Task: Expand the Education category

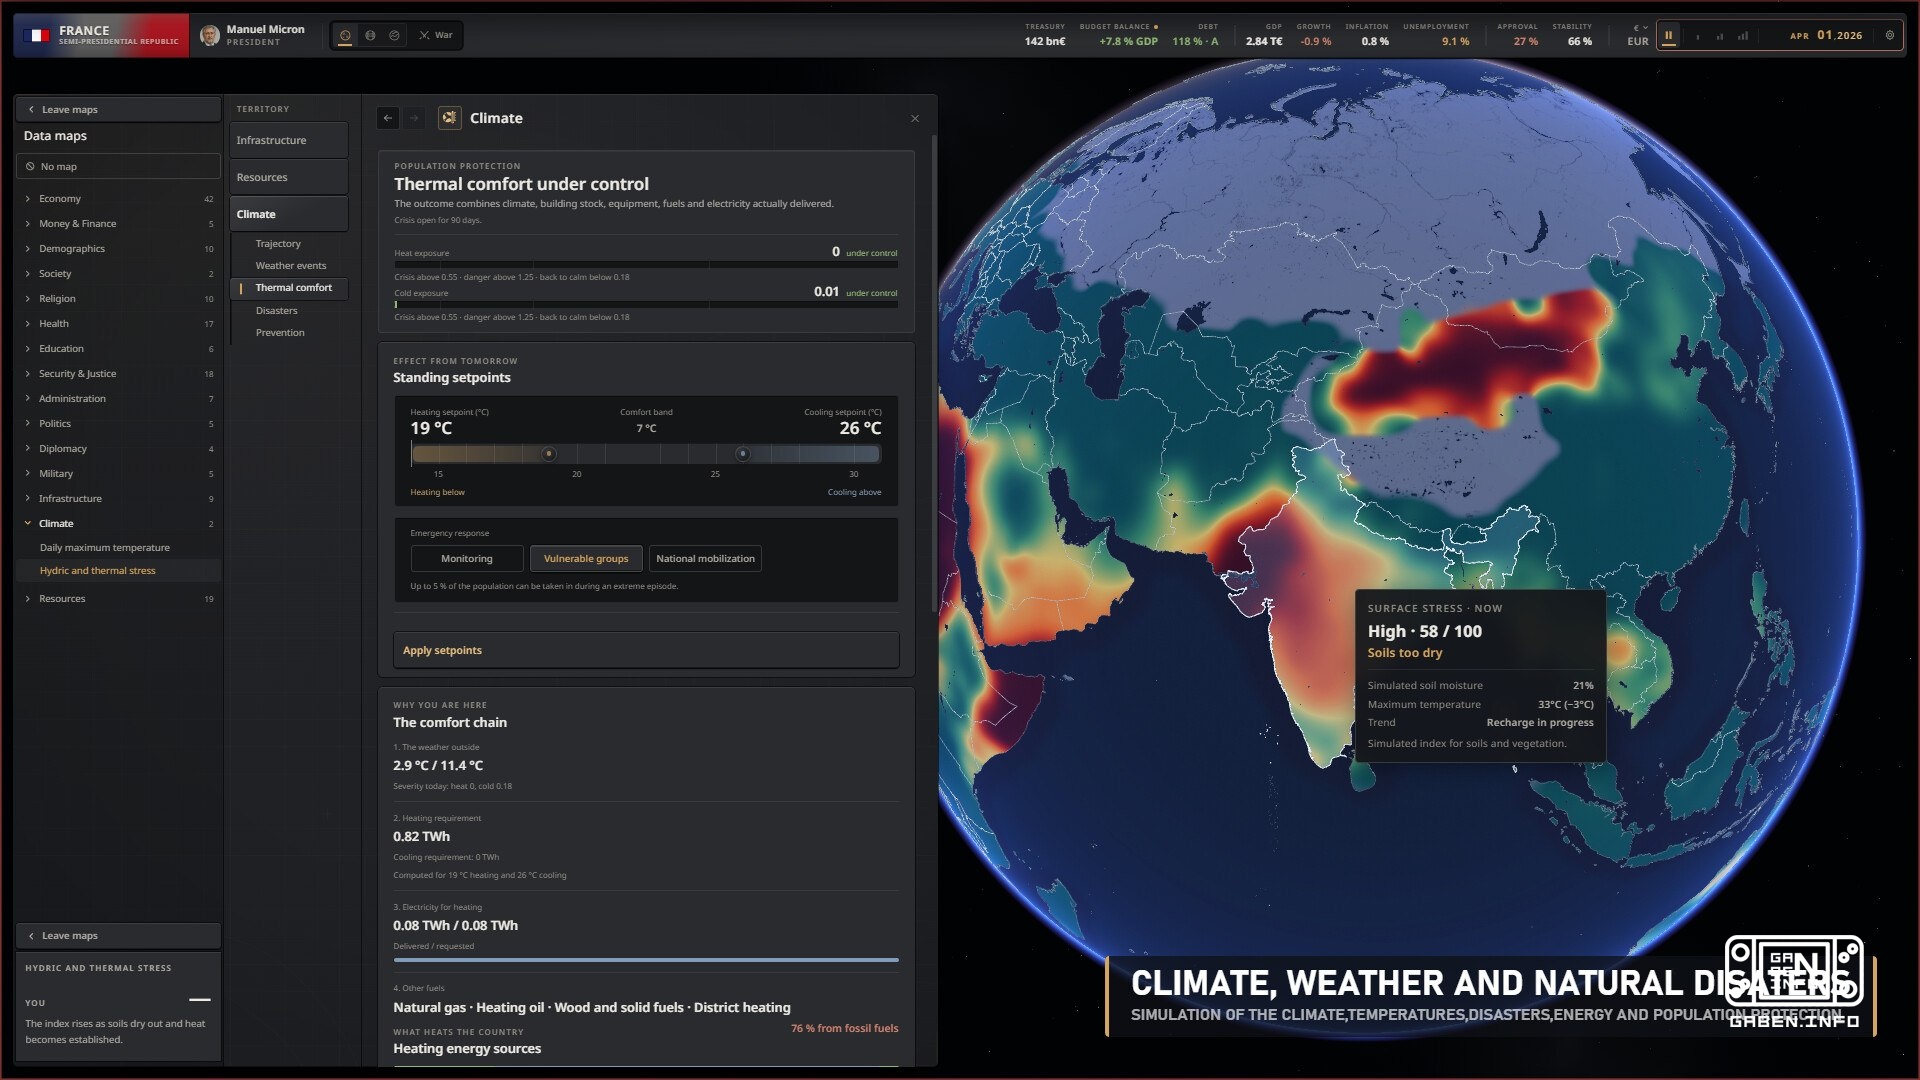Action: pyautogui.click(x=119, y=349)
